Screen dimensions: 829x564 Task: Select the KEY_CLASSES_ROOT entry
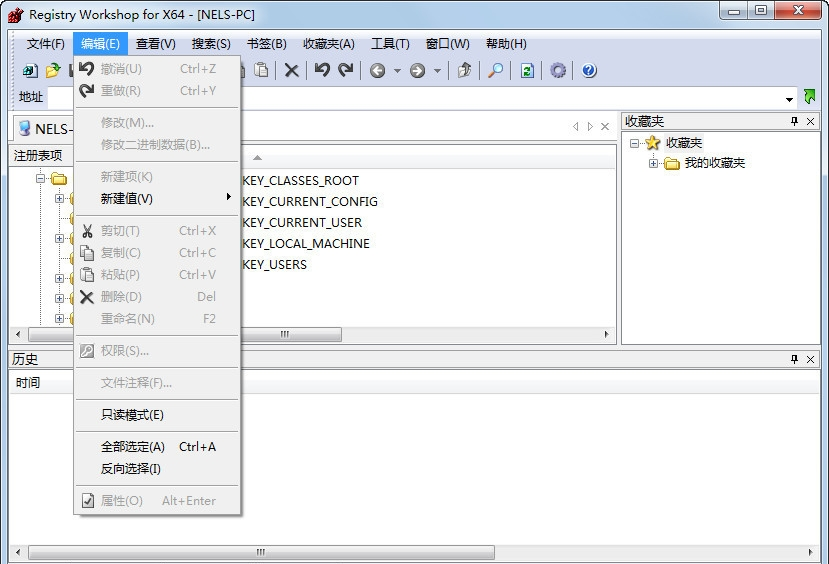point(300,181)
